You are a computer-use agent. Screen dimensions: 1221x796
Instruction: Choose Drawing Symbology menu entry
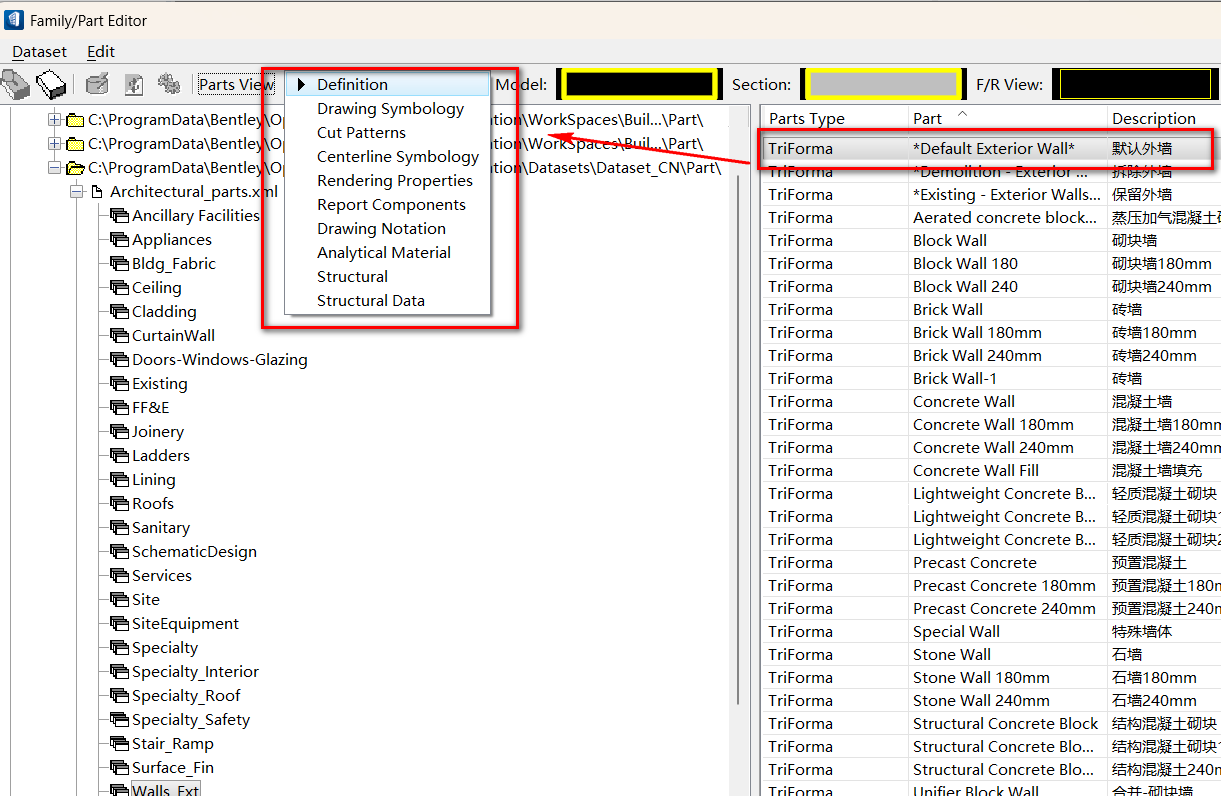(388, 108)
